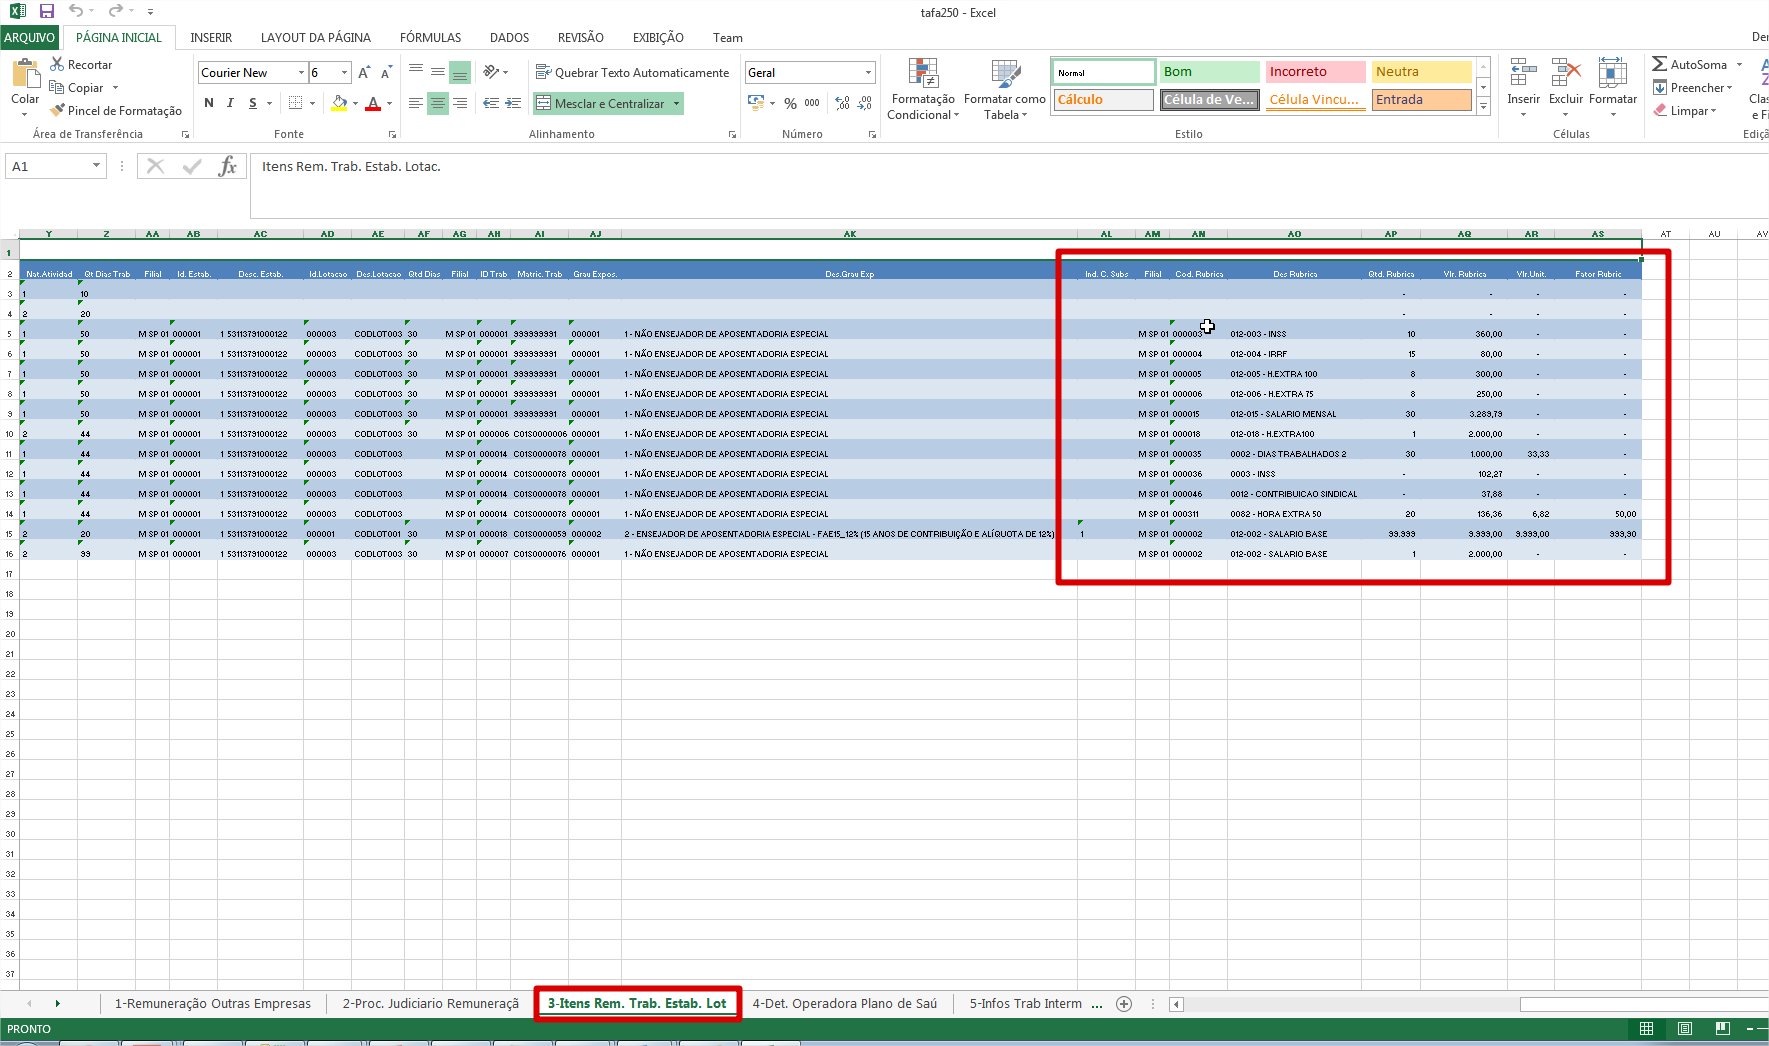Toggle horizontal center alignment
The image size is (1769, 1046).
coord(438,103)
